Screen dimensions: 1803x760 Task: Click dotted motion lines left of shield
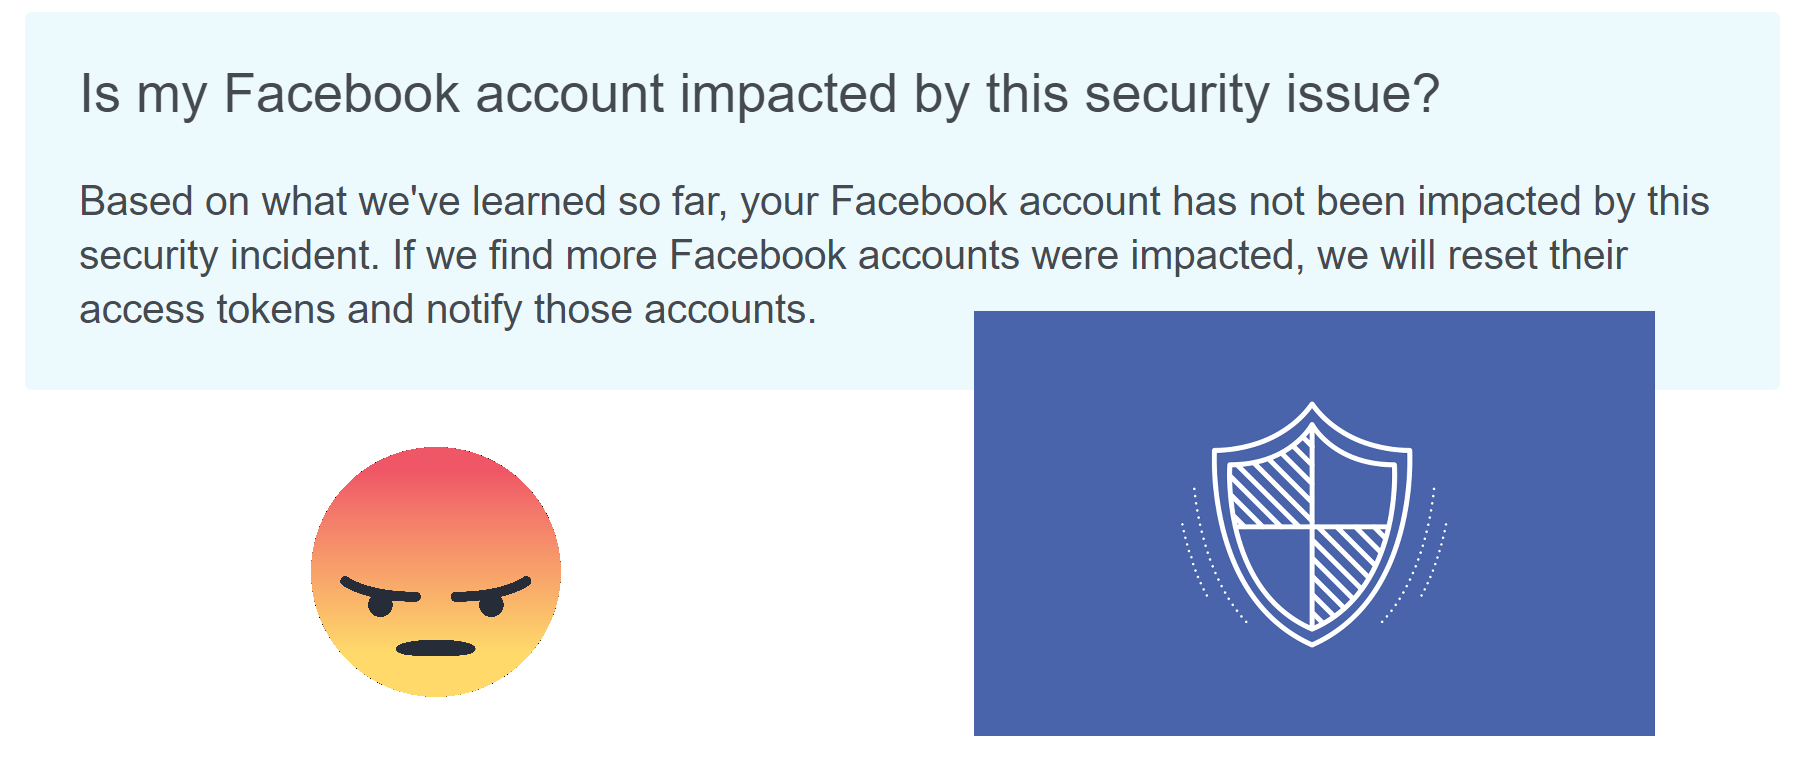(1205, 560)
